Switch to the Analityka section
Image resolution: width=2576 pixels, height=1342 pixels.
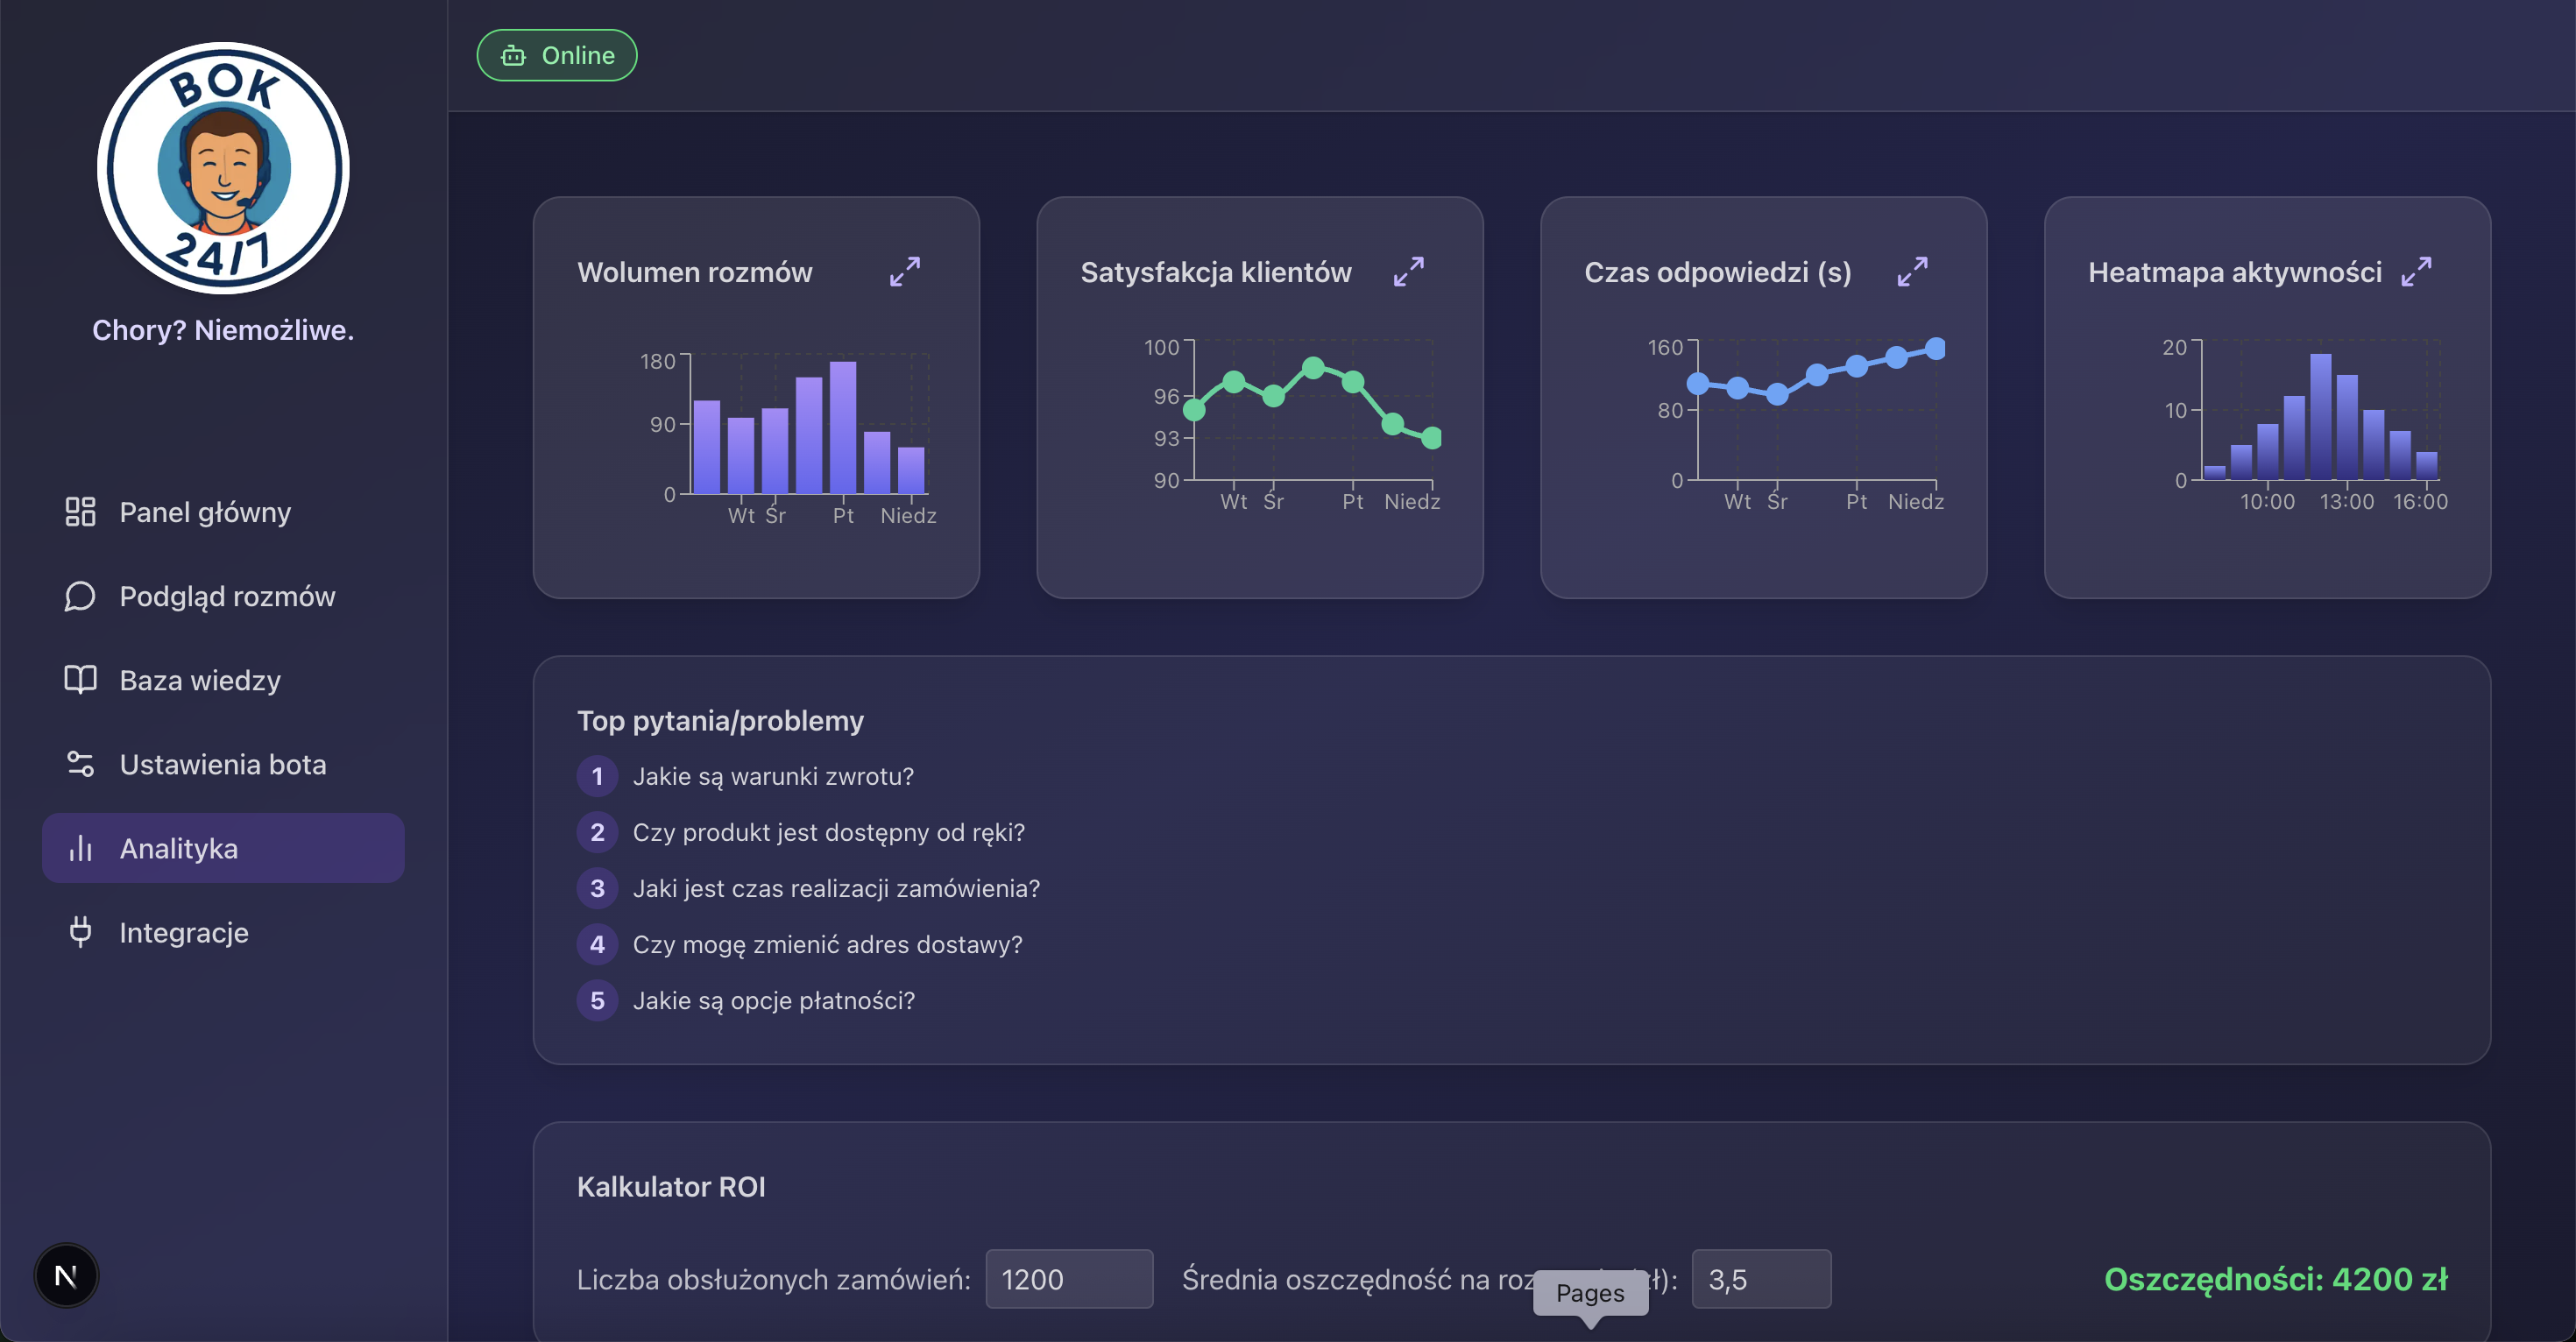180,848
